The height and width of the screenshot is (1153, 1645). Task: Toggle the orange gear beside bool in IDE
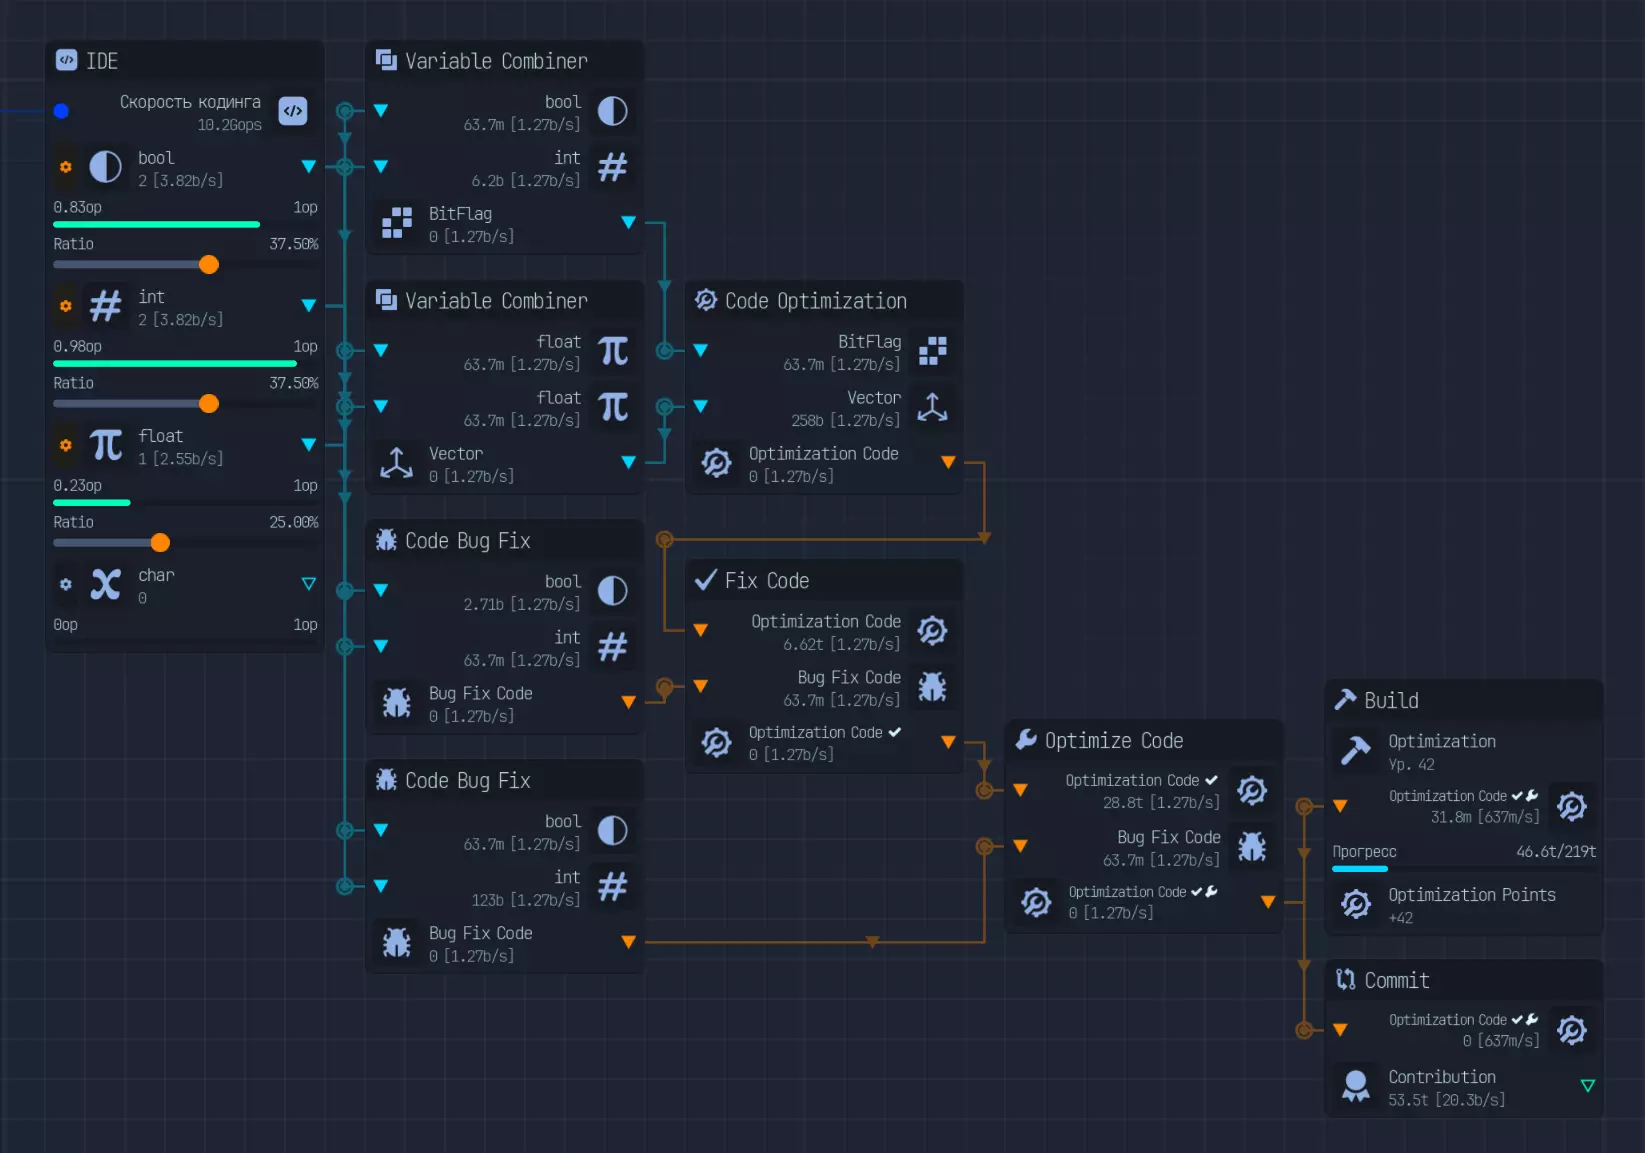click(66, 167)
